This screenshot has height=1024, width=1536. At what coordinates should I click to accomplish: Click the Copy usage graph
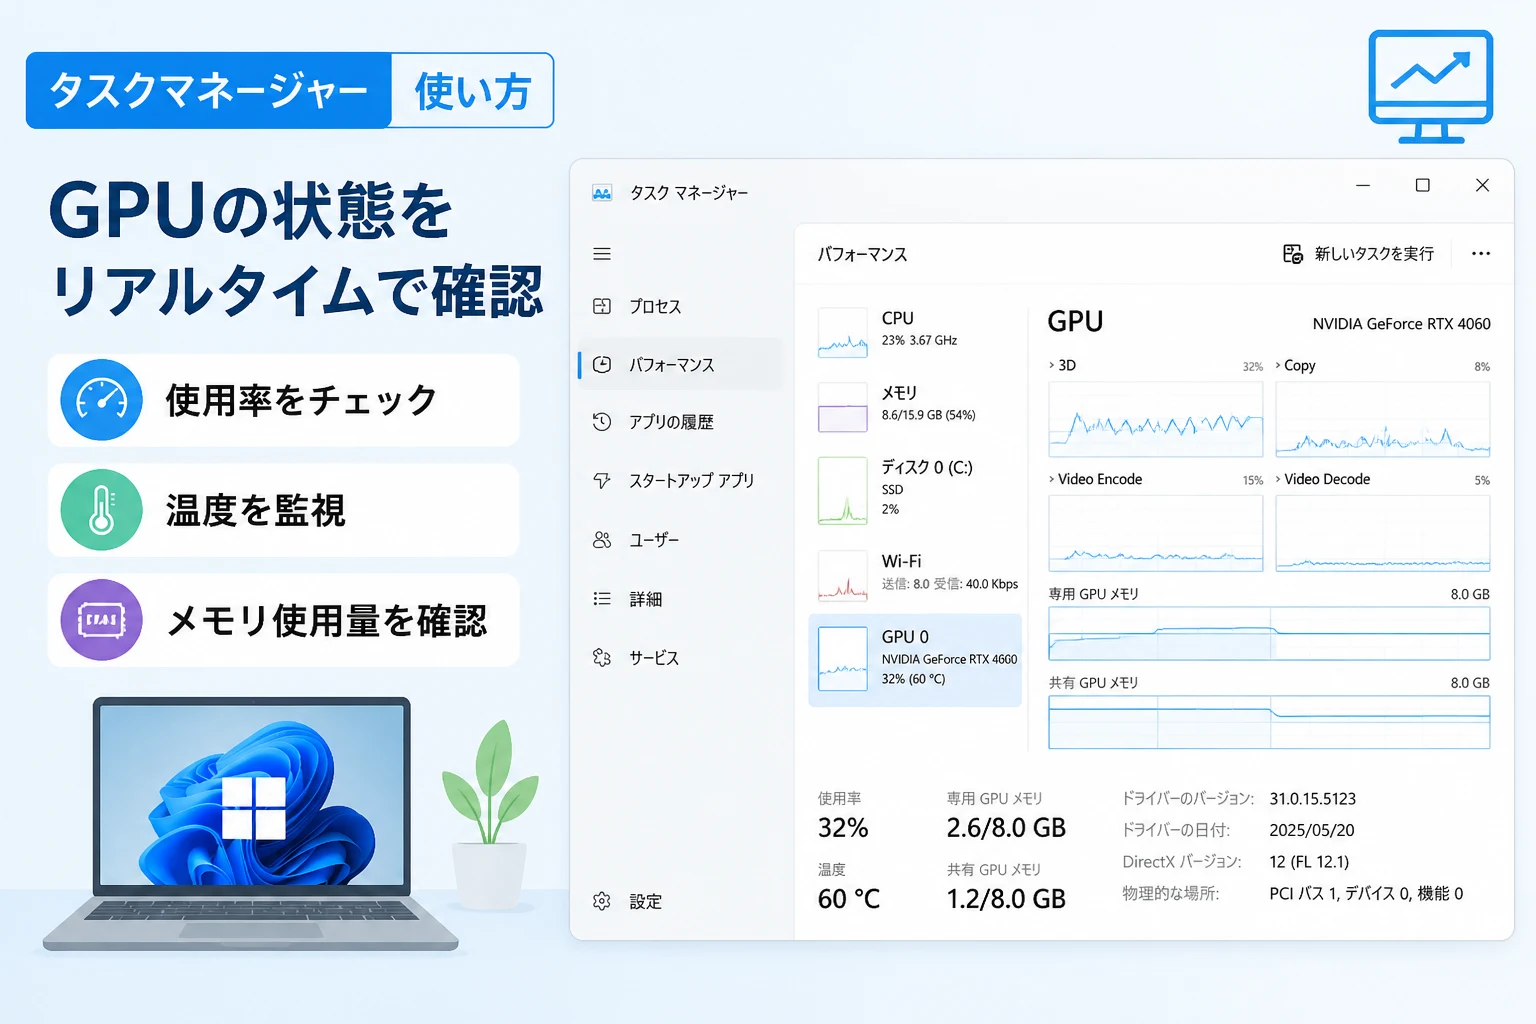tap(1382, 419)
